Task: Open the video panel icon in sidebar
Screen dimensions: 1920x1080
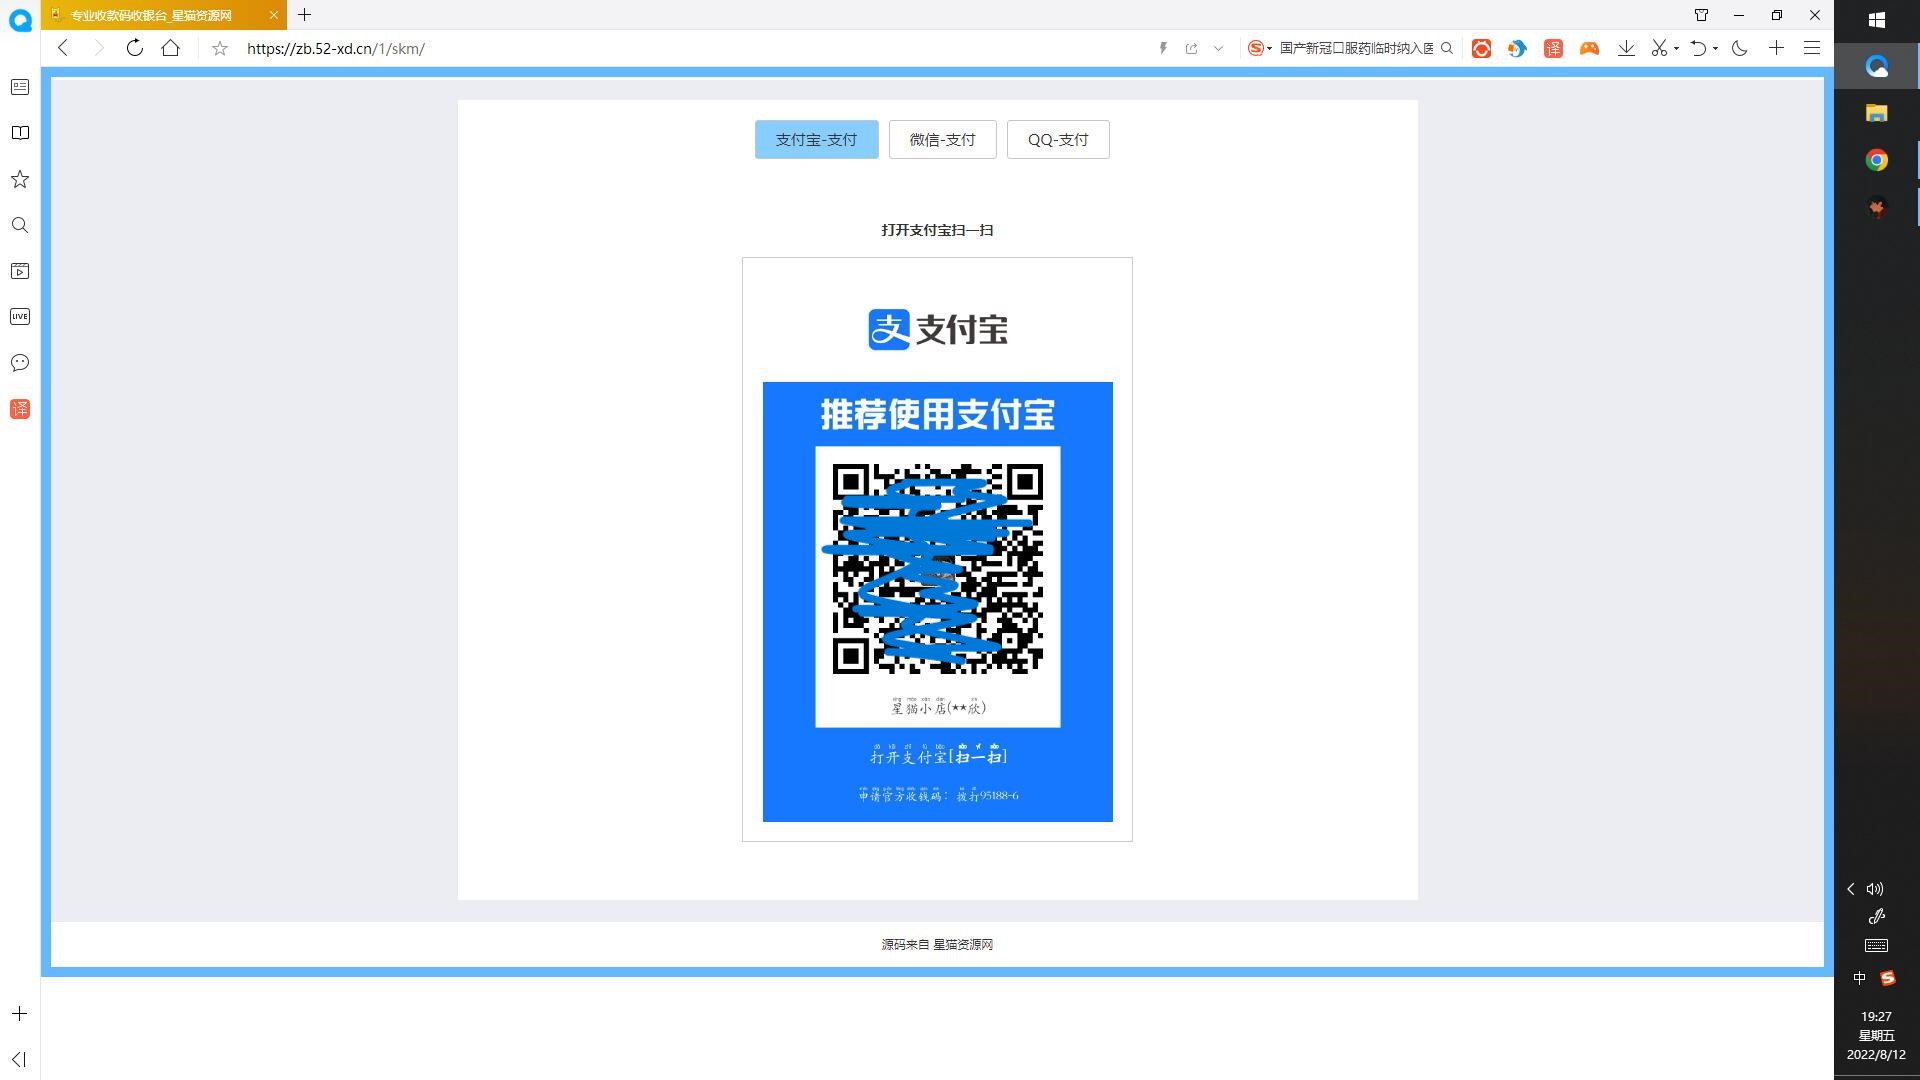Action: [x=19, y=270]
